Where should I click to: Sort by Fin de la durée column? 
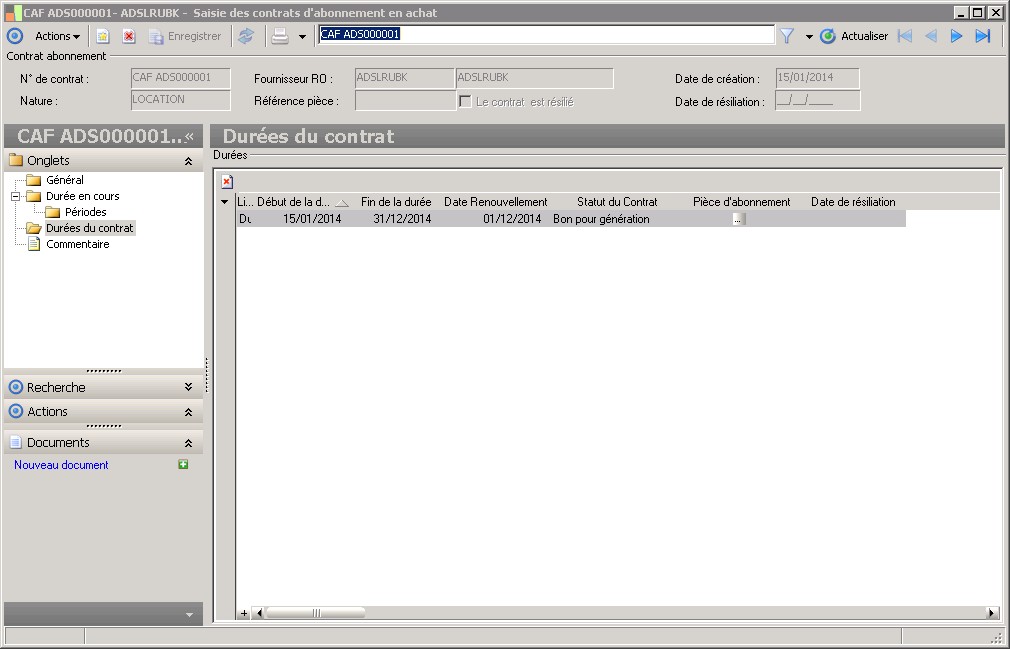pos(395,202)
